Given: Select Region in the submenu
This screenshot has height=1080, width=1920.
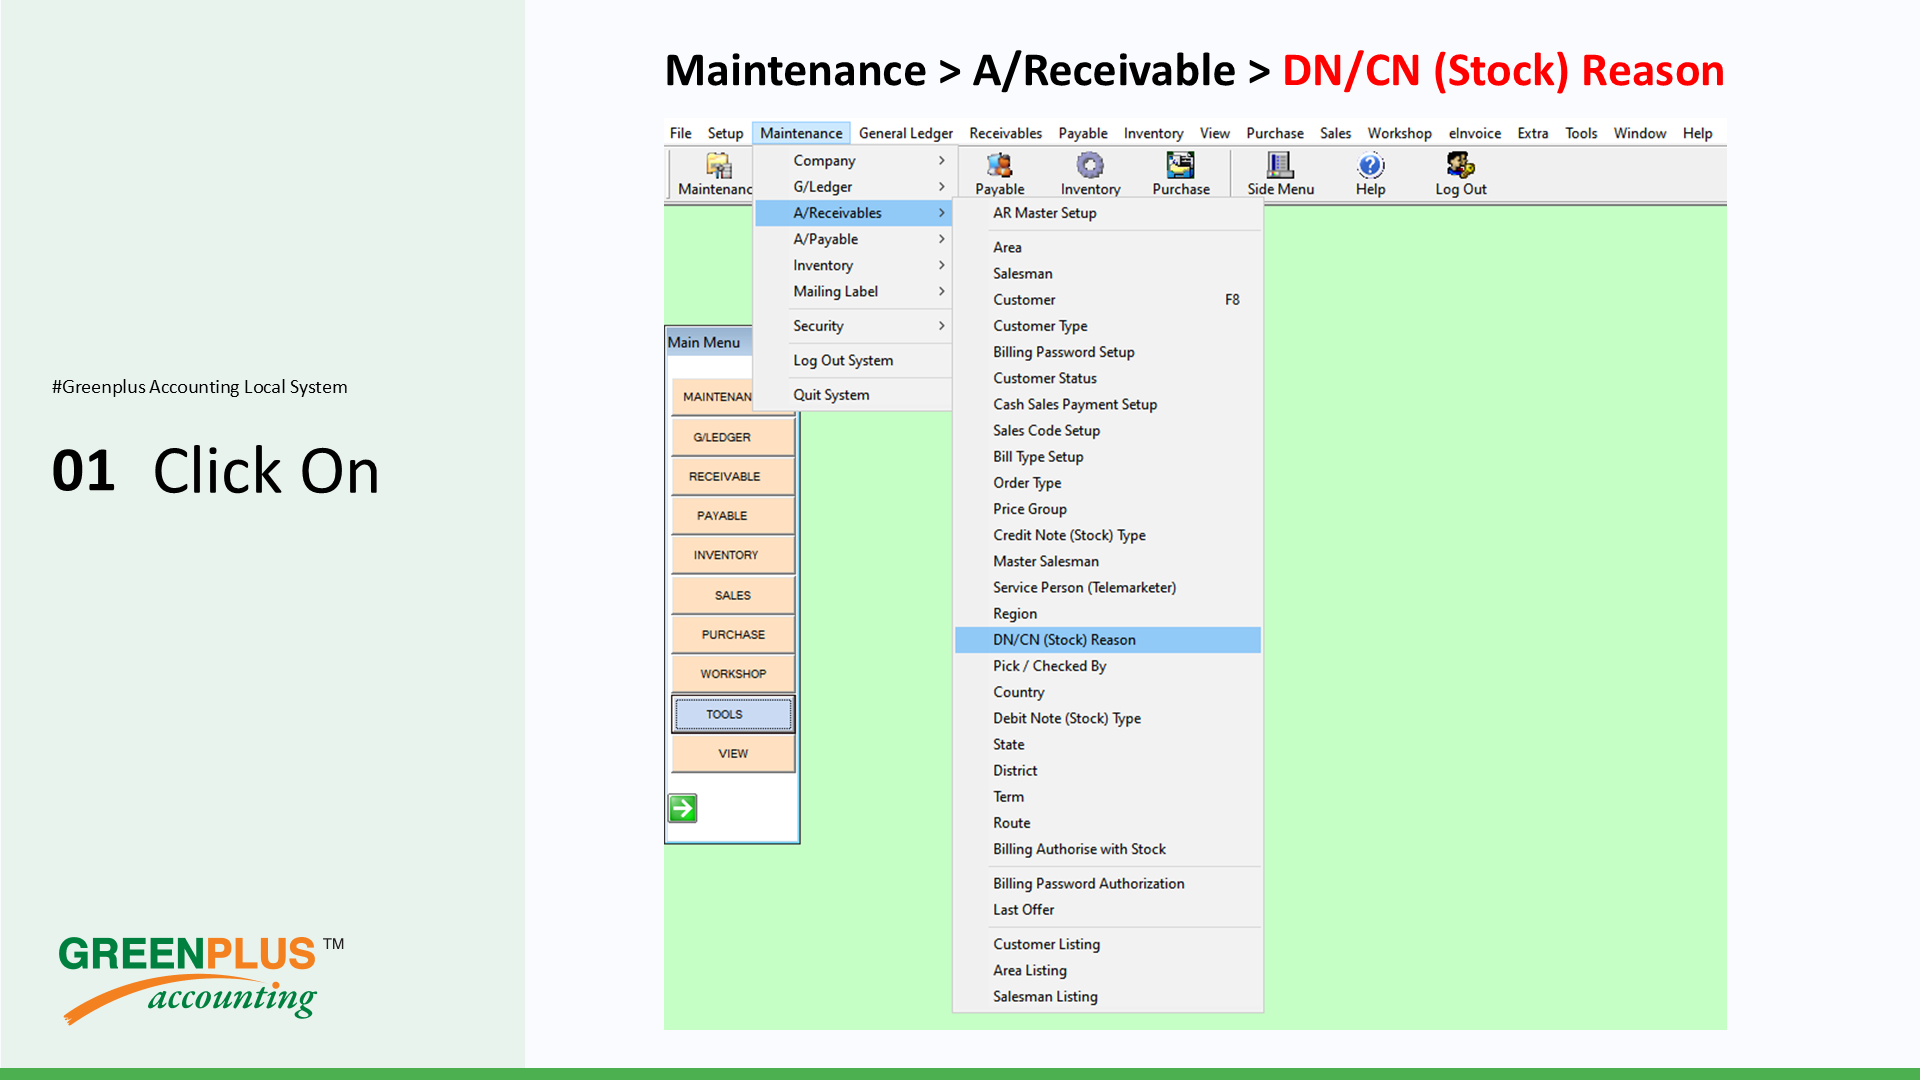Looking at the screenshot, I should tap(1108, 614).
